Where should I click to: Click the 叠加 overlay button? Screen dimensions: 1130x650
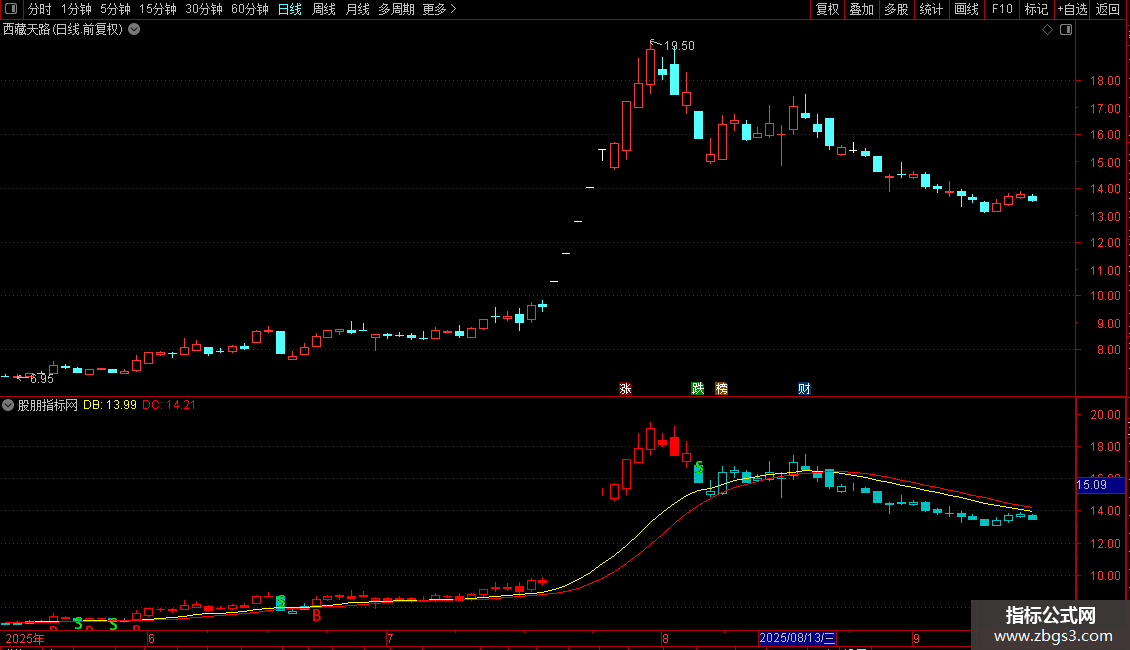pyautogui.click(x=861, y=9)
